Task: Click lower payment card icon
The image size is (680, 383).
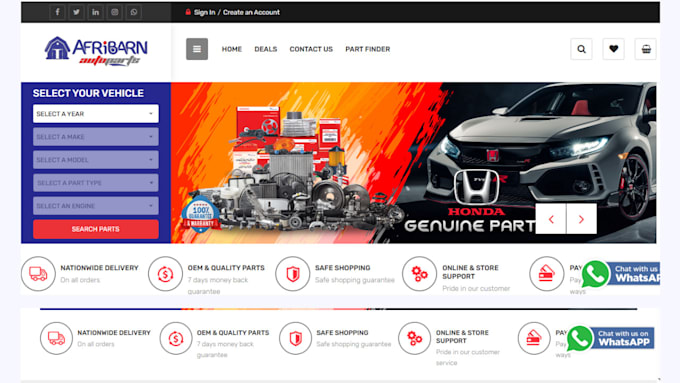Action: [x=534, y=338]
